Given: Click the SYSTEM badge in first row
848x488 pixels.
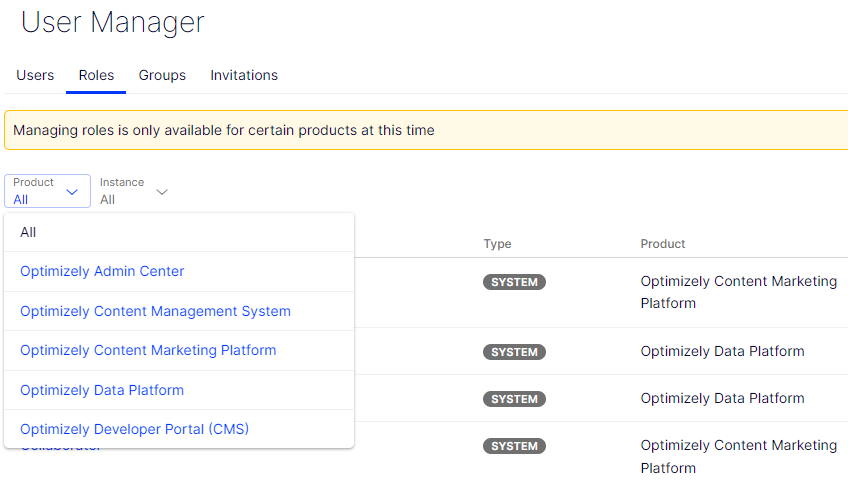Looking at the screenshot, I should [514, 282].
